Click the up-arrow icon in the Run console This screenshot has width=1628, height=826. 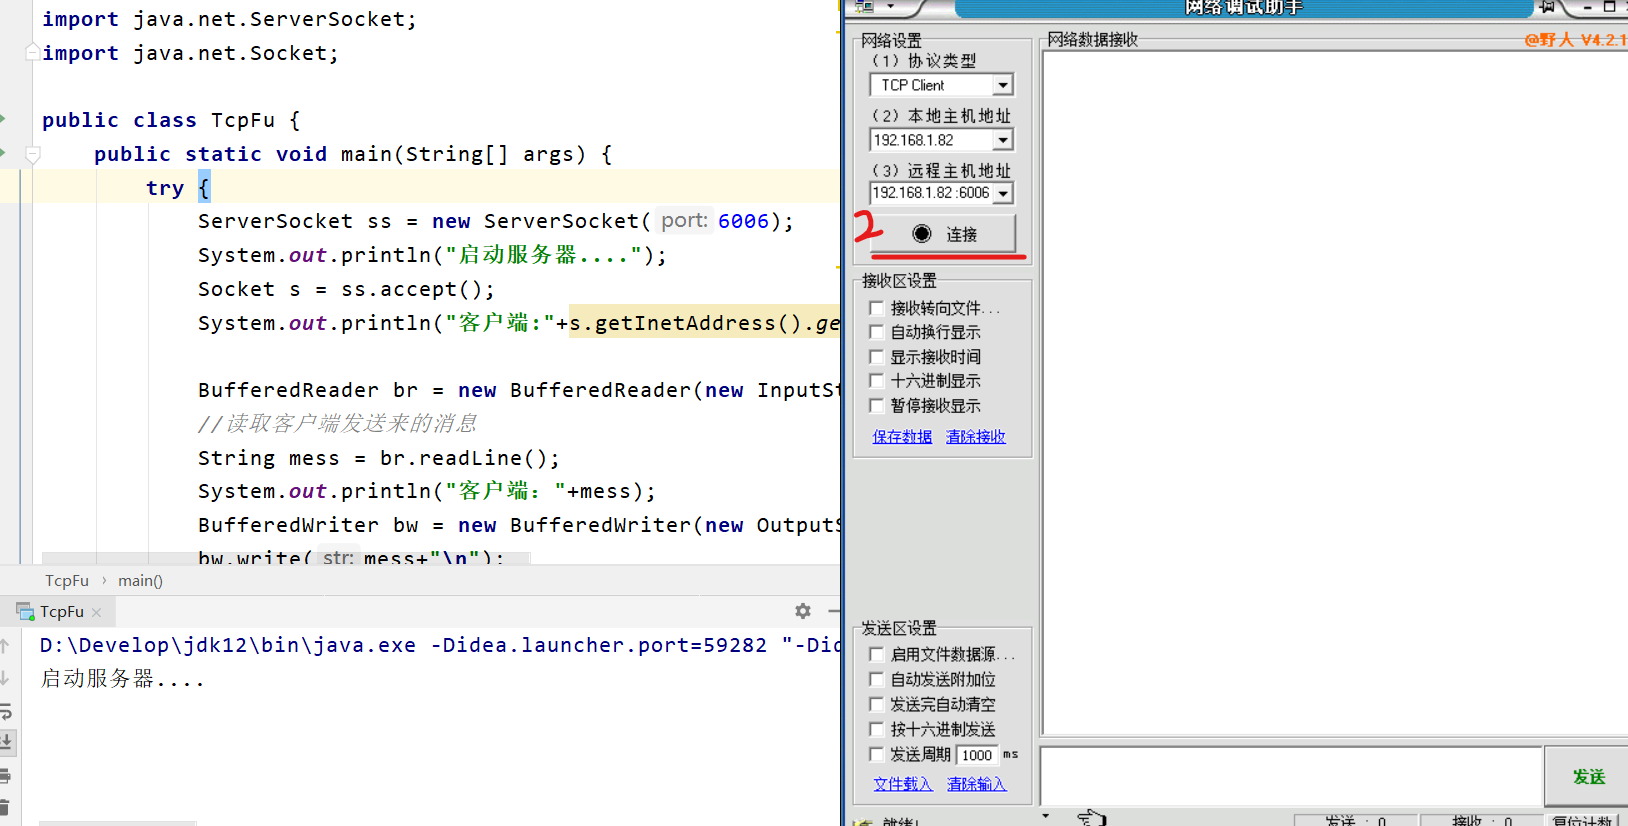(5, 646)
